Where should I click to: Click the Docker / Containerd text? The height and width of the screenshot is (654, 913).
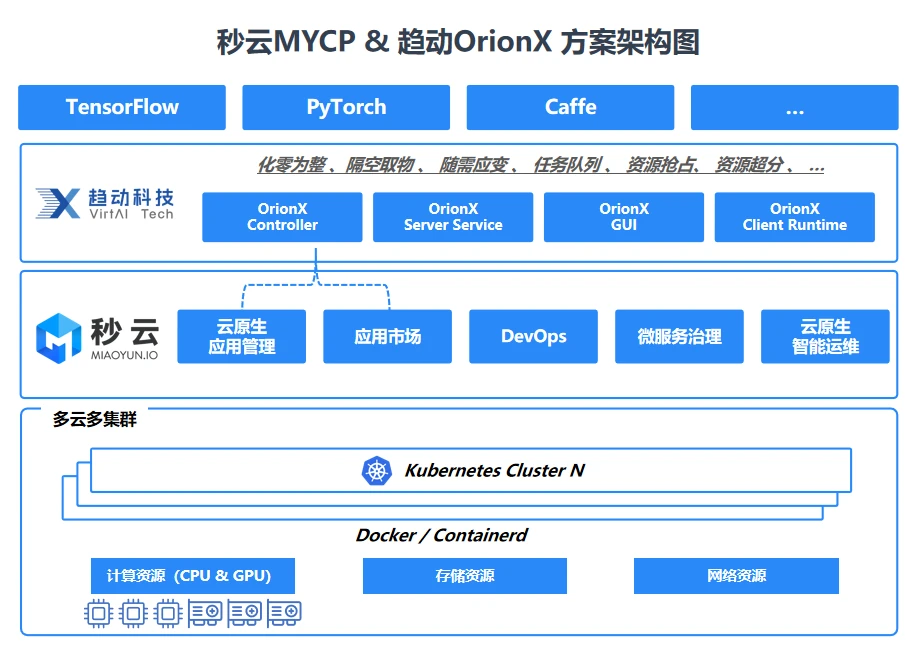(441, 535)
